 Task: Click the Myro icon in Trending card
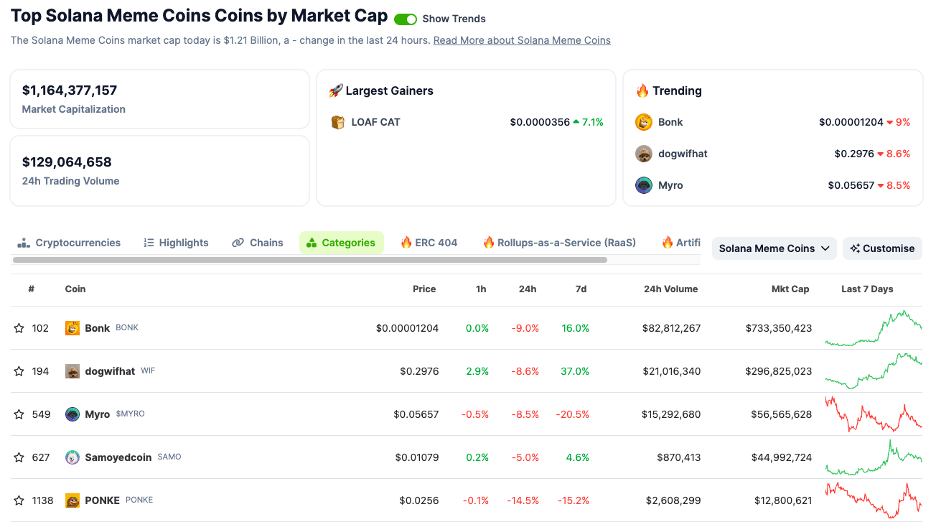coord(644,185)
